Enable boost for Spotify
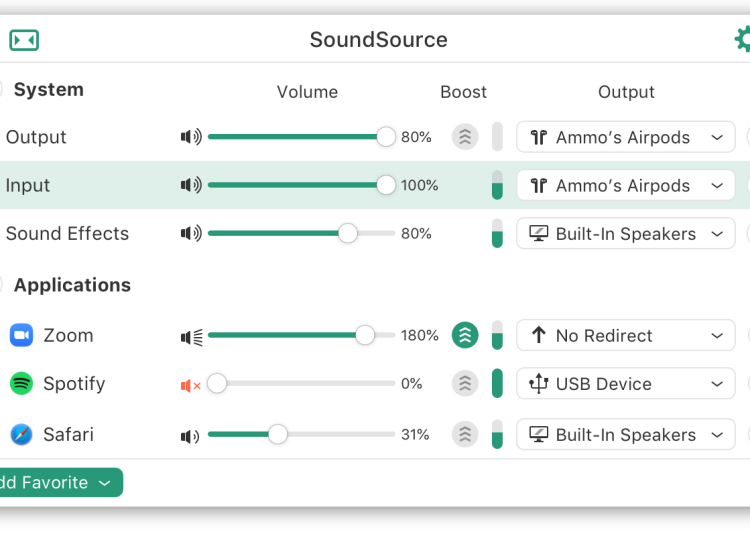The image size is (750, 536). click(465, 384)
